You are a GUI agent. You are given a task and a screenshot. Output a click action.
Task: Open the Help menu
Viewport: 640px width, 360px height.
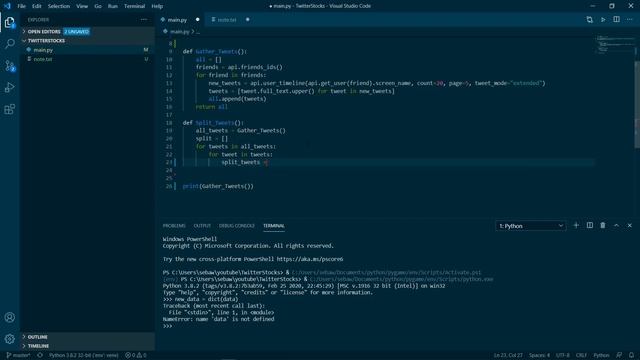click(x=157, y=6)
